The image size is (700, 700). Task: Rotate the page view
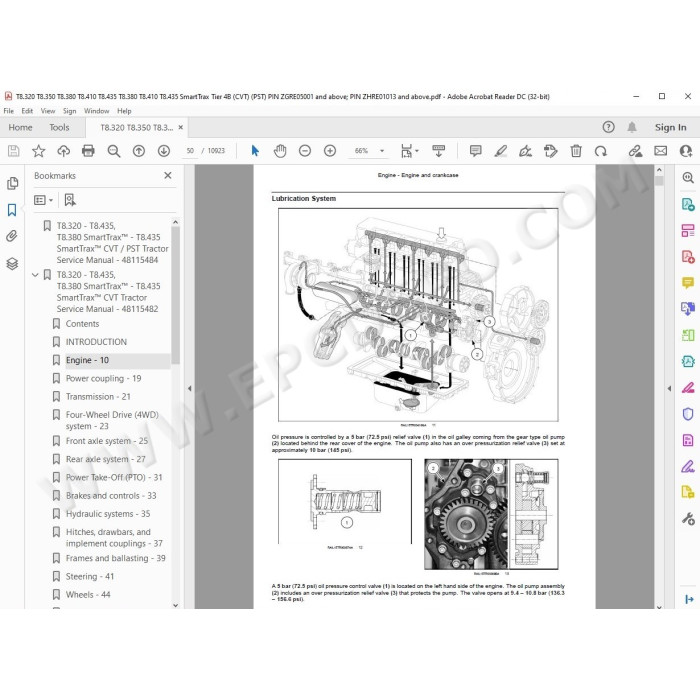600,151
